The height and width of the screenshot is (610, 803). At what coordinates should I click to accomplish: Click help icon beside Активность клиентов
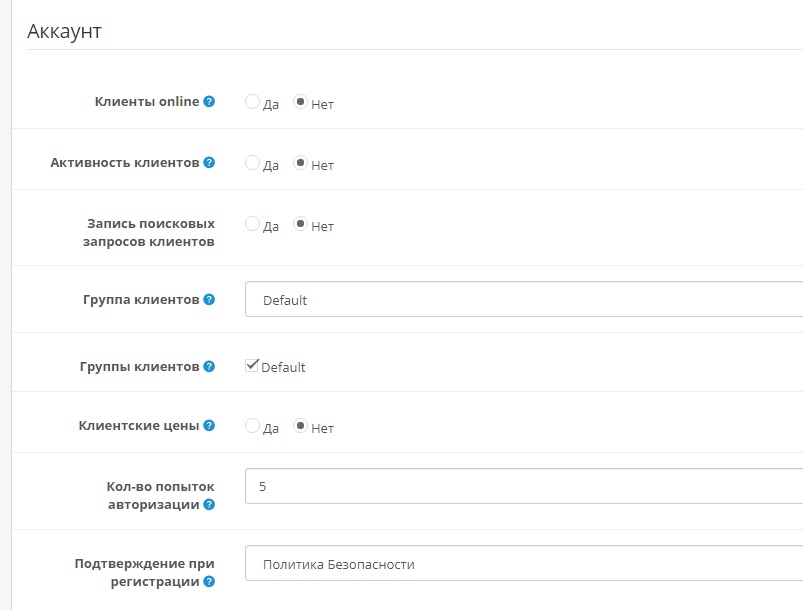pyautogui.click(x=209, y=162)
